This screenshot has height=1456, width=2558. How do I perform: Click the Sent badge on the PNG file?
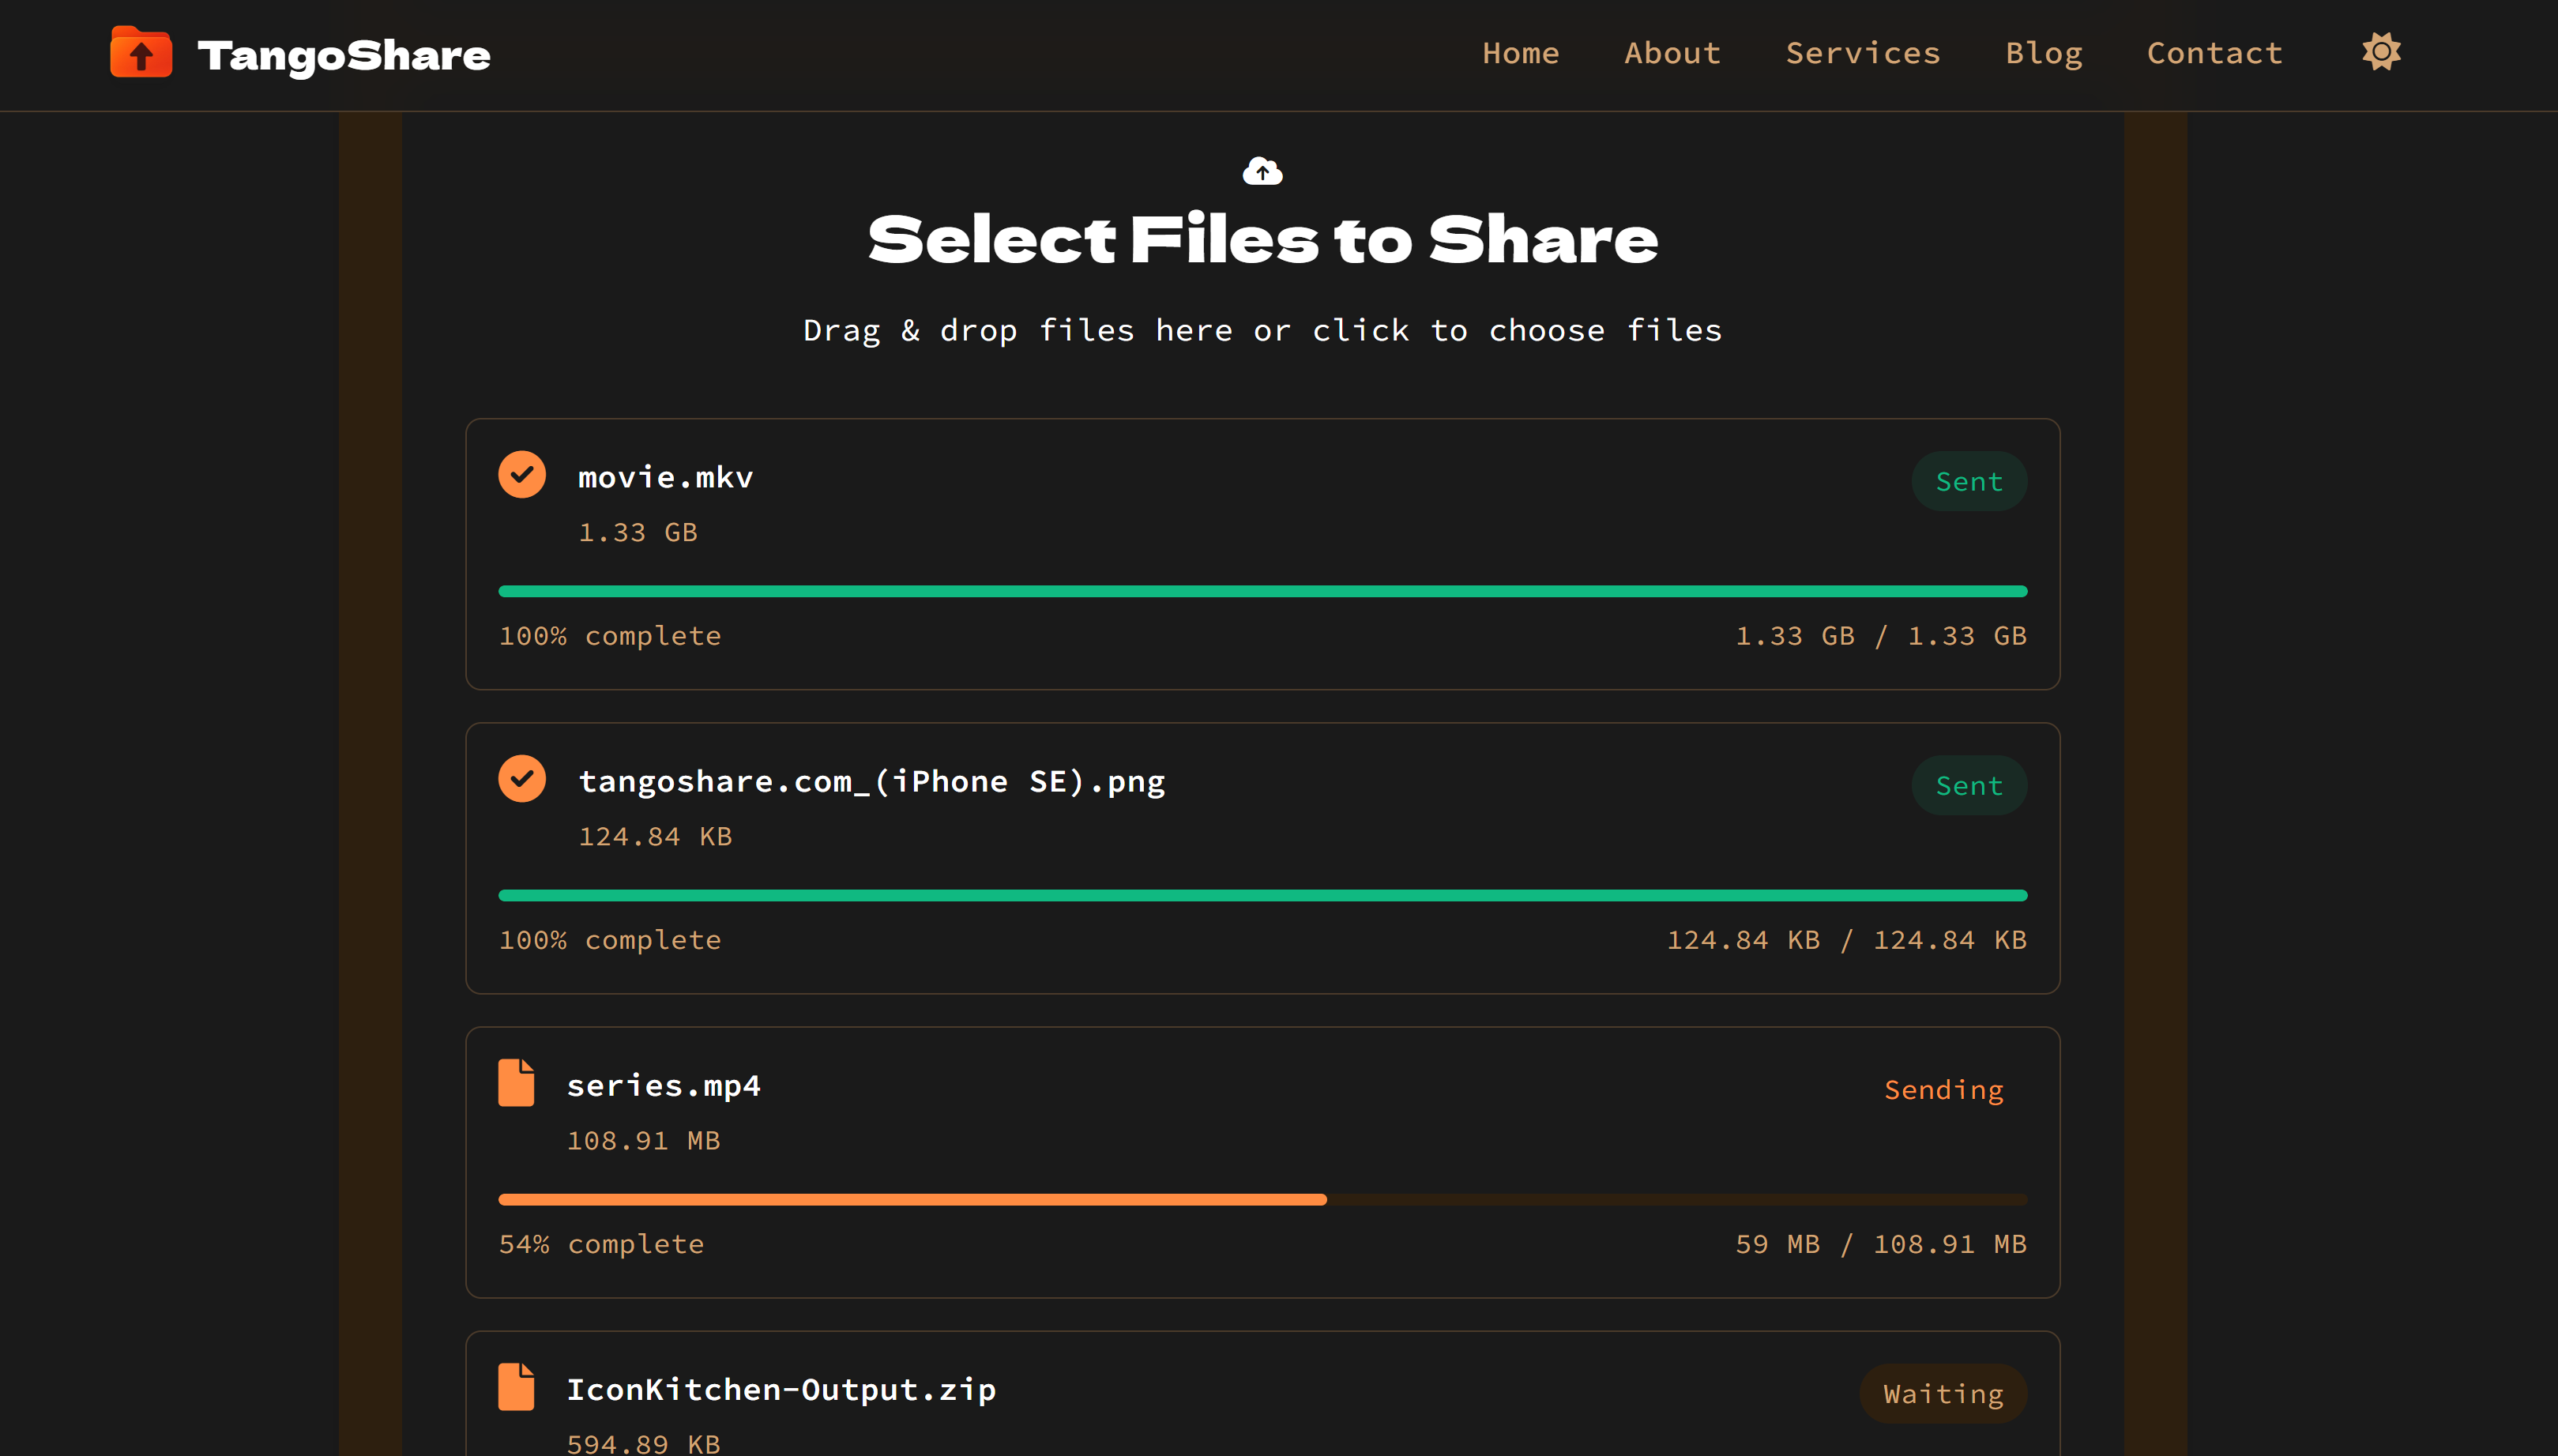(1967, 785)
